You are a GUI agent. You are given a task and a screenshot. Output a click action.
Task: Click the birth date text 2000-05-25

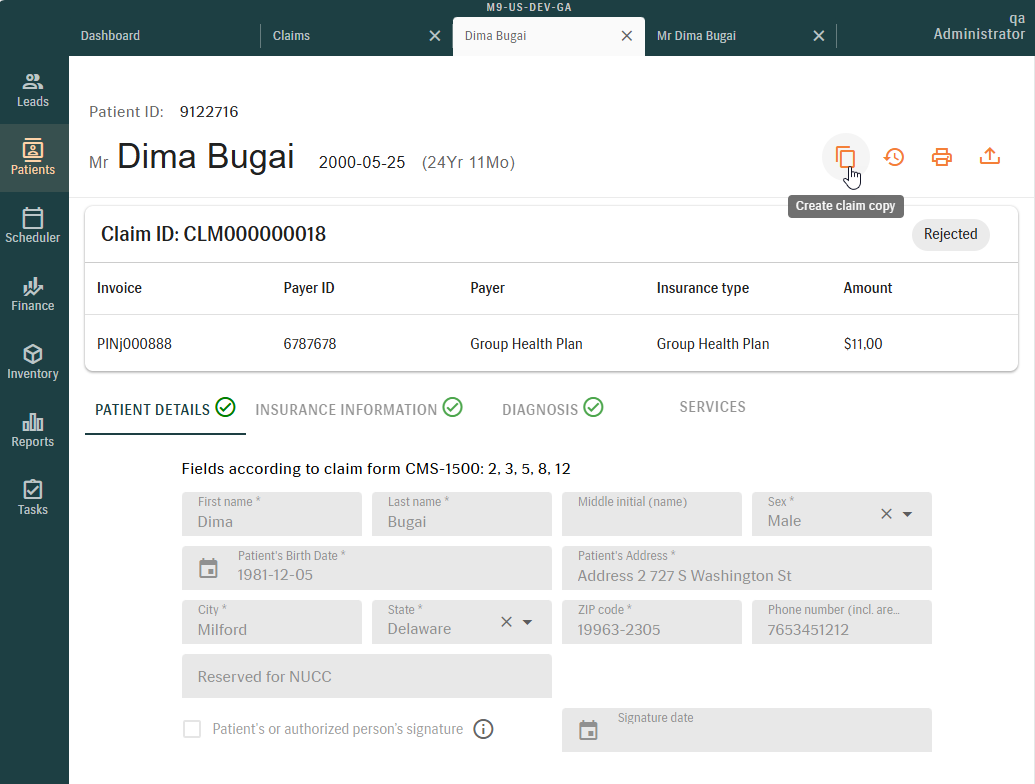362,162
